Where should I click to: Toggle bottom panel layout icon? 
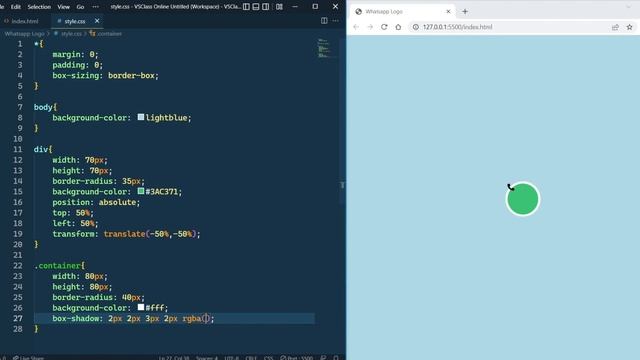click(x=256, y=7)
